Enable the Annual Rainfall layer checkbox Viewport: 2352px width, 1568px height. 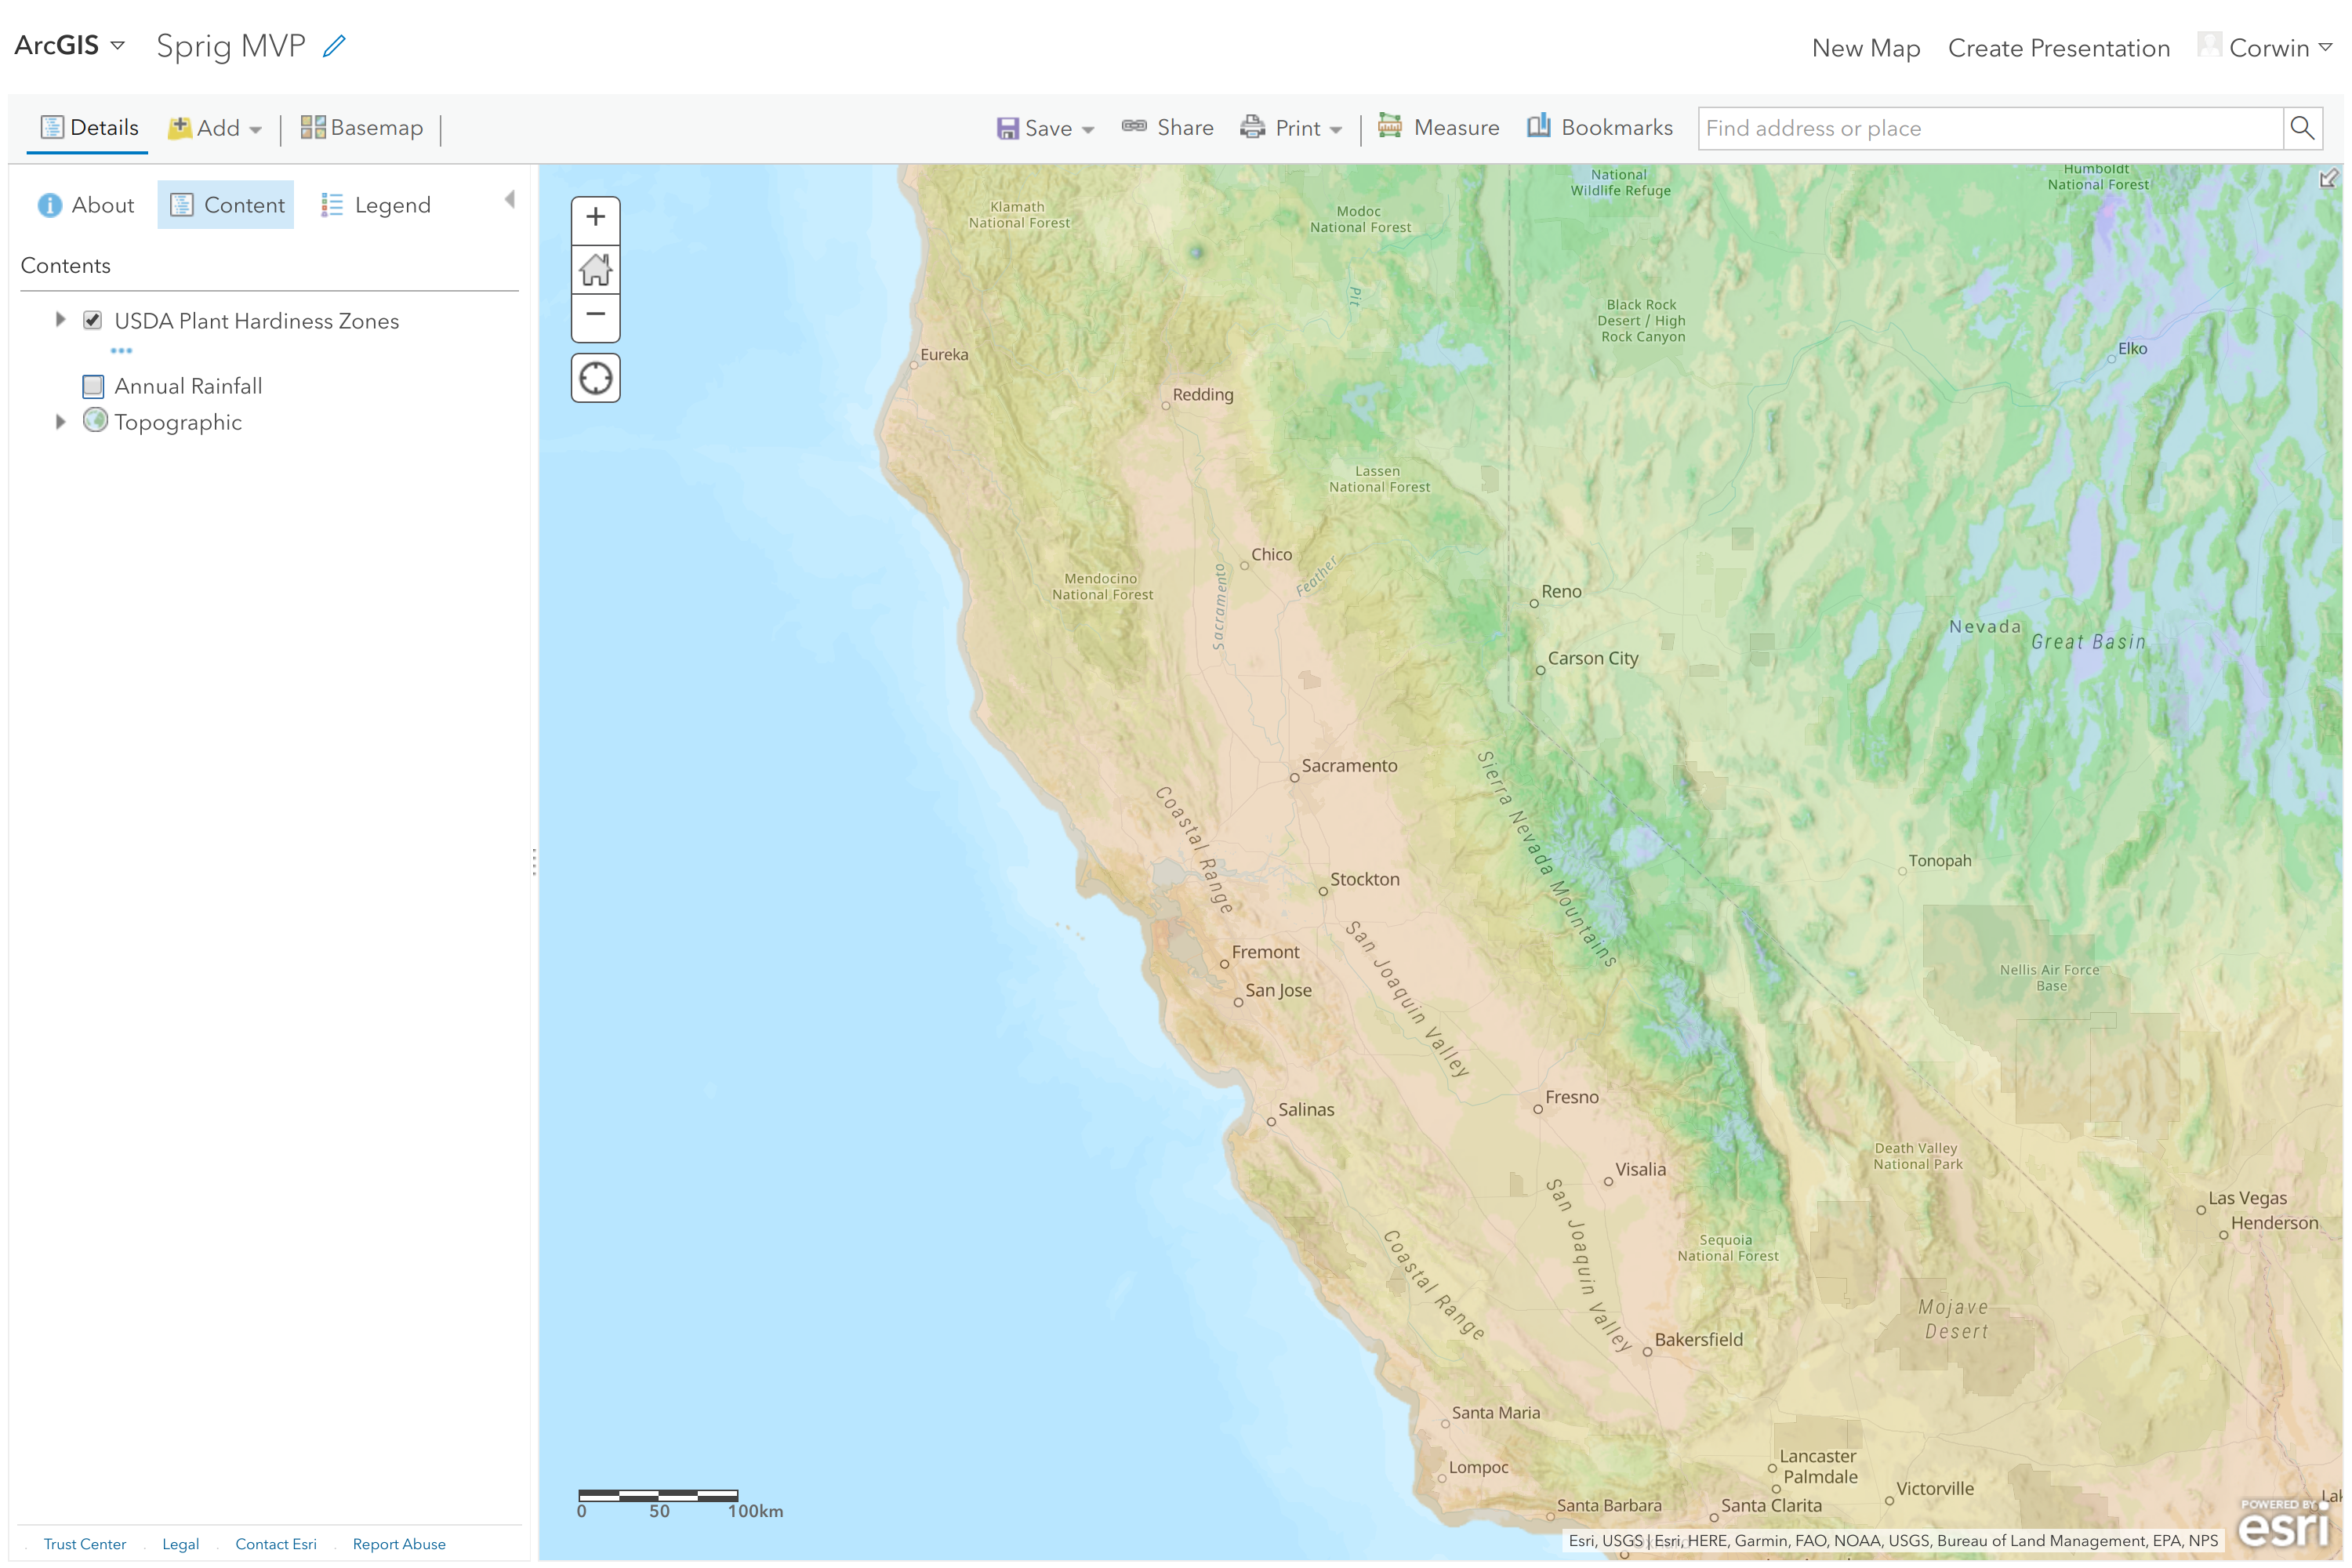click(93, 386)
